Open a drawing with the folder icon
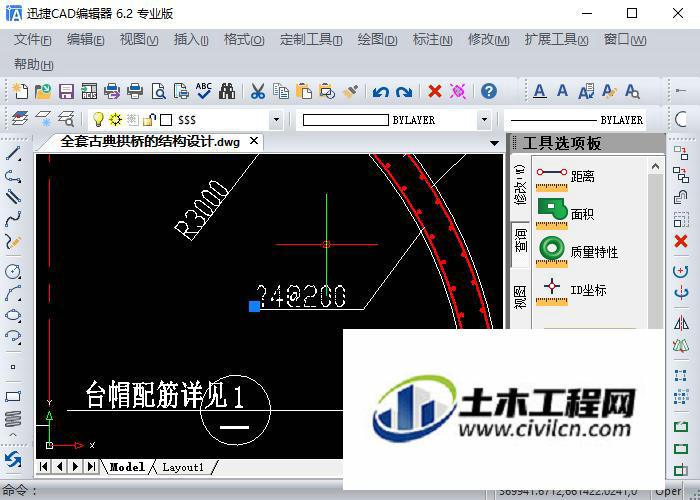 (x=43, y=92)
